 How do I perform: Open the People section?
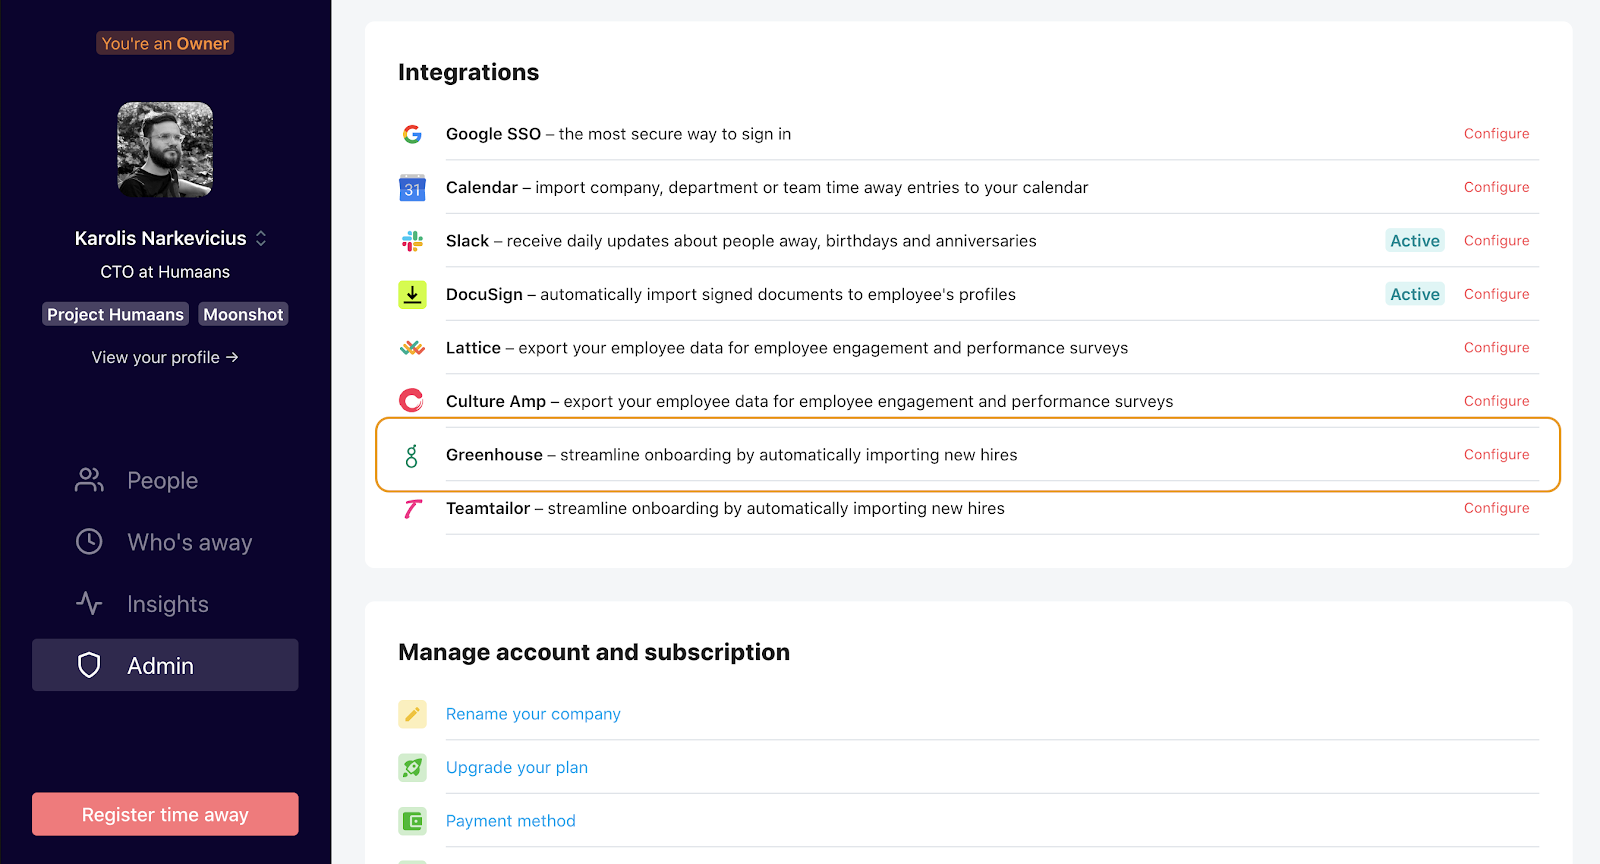(165, 480)
